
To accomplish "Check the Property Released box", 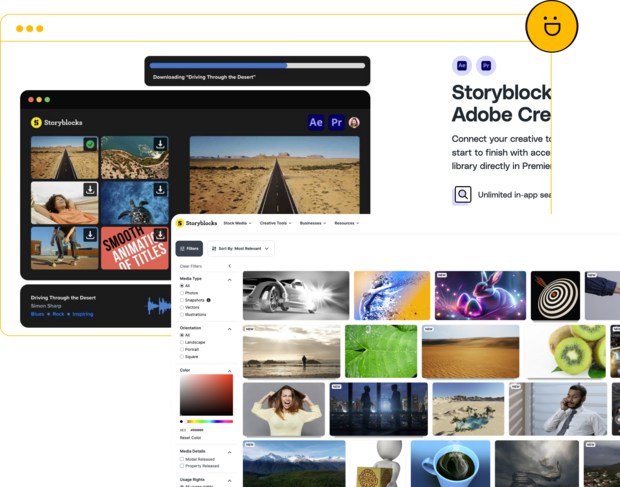I will (x=182, y=466).
